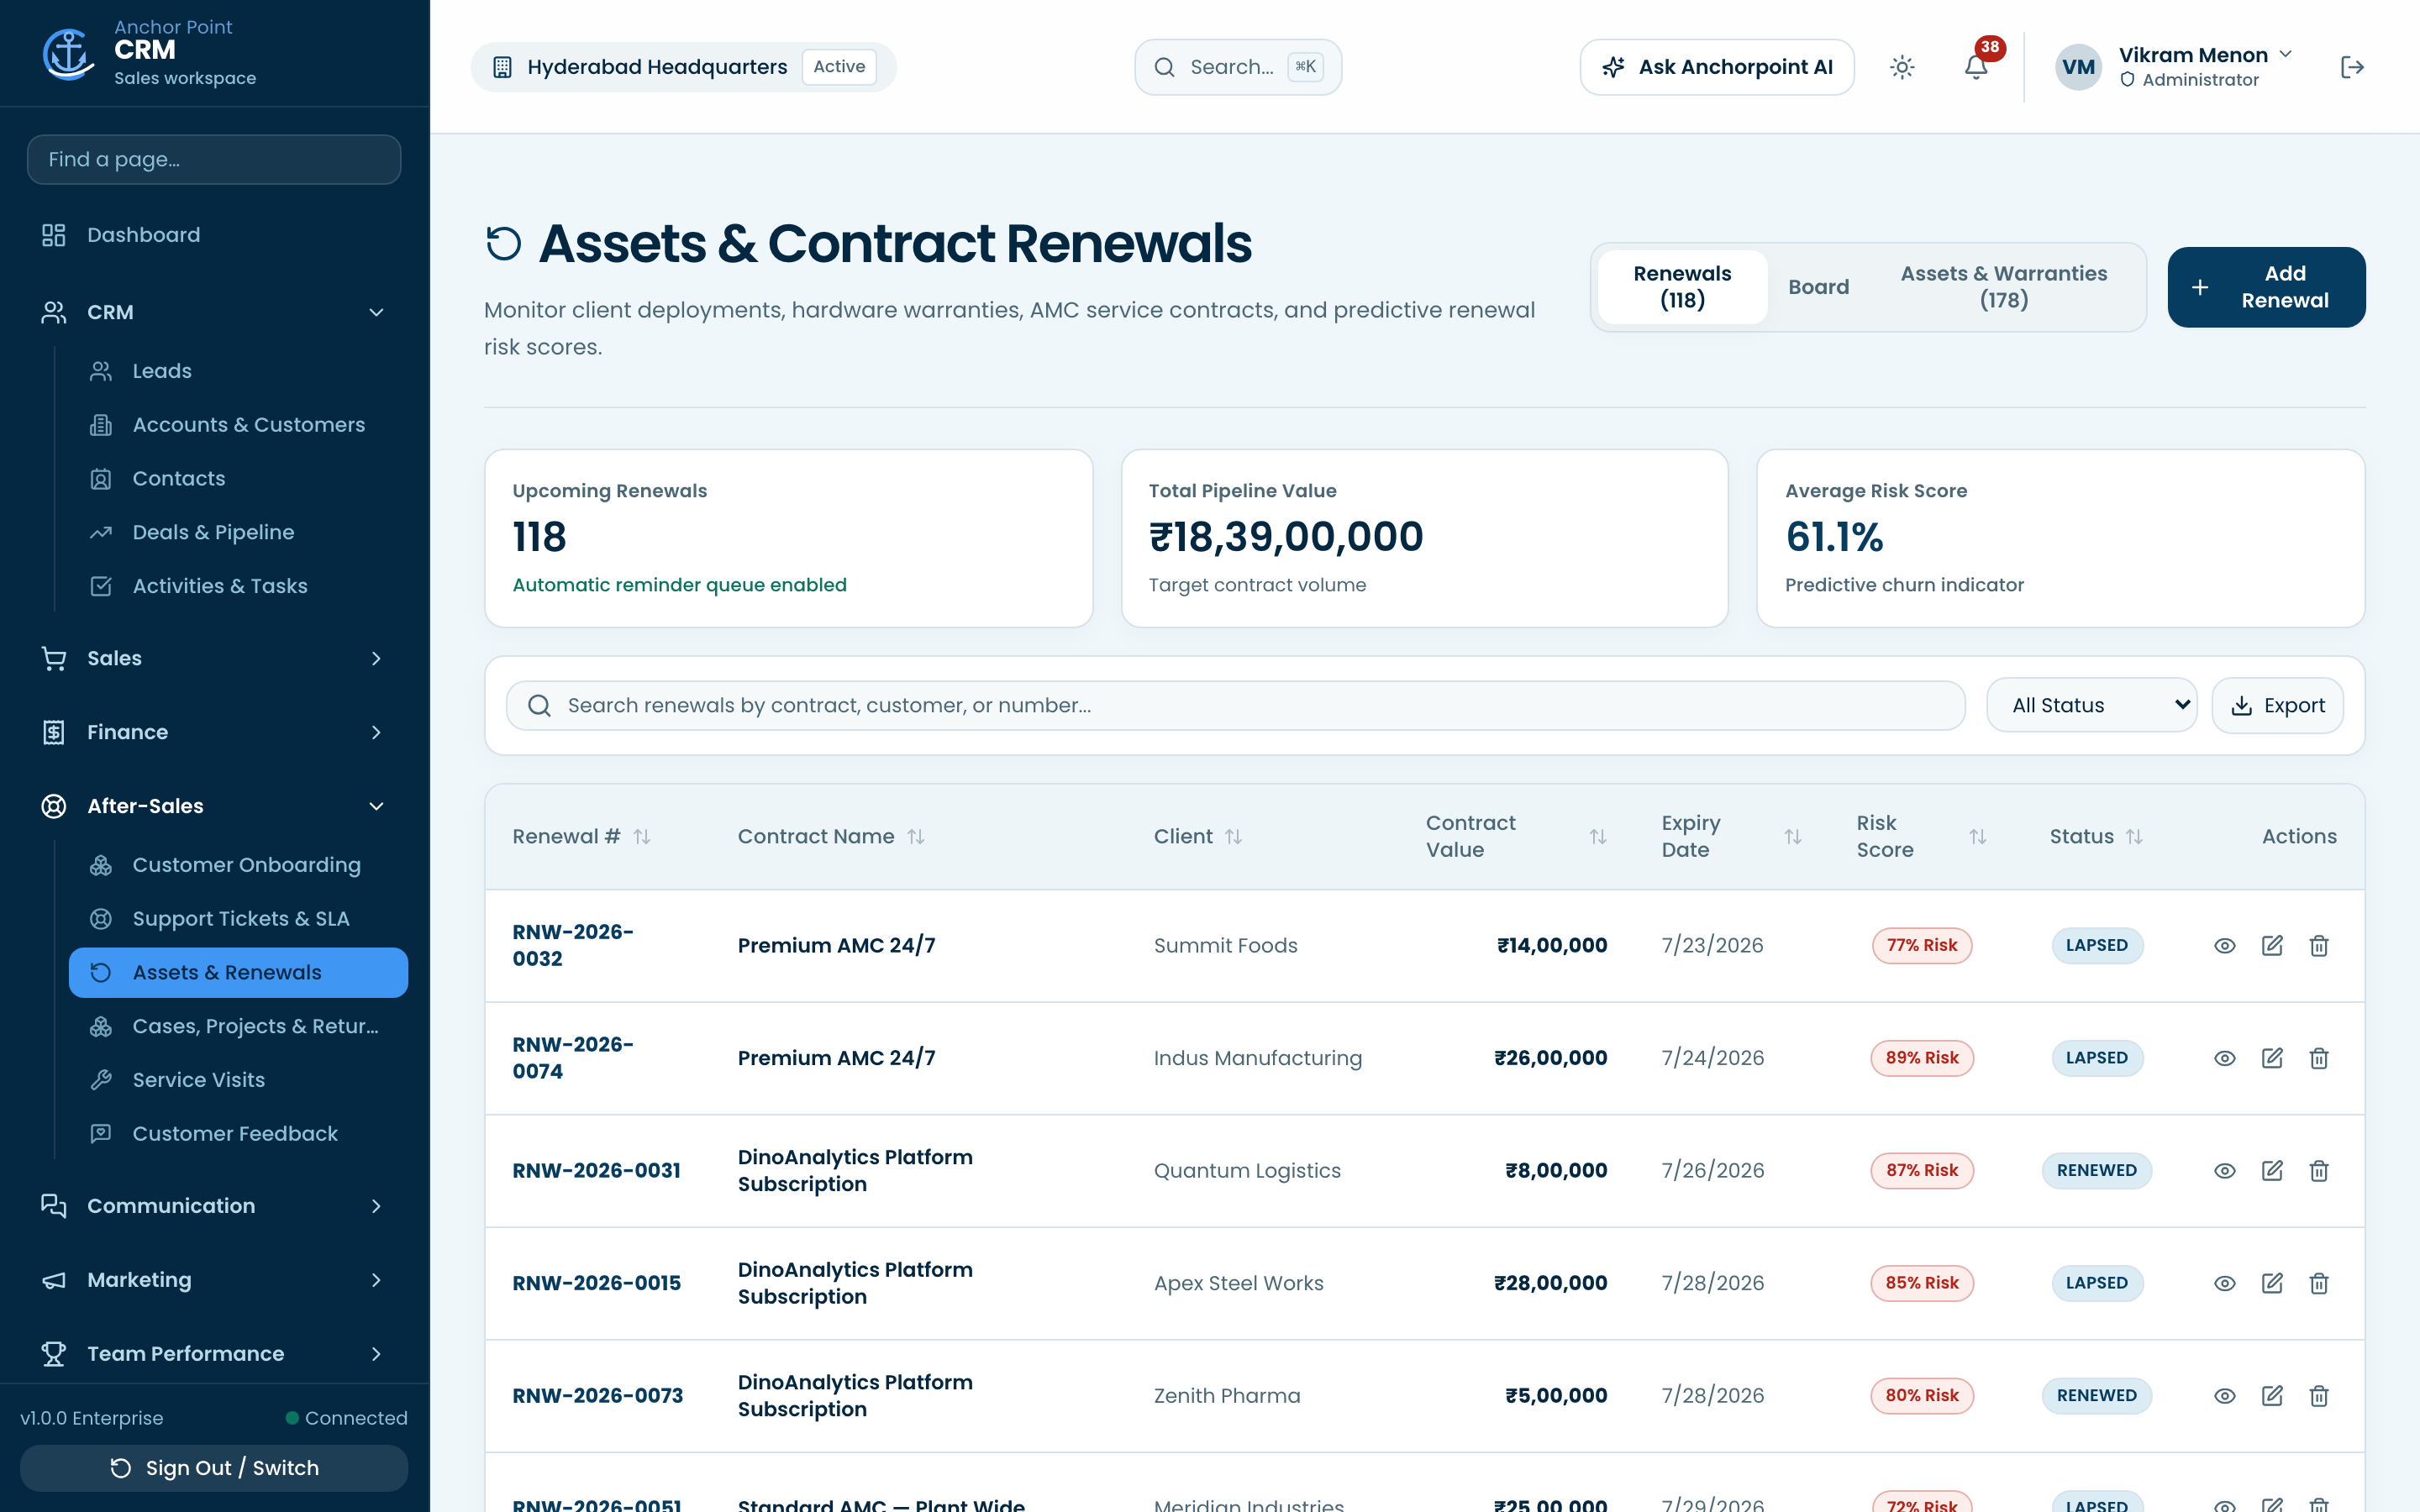Viewport: 2420px width, 1512px height.
Task: Delete renewal RNW-2026-0015
Action: point(2319,1283)
